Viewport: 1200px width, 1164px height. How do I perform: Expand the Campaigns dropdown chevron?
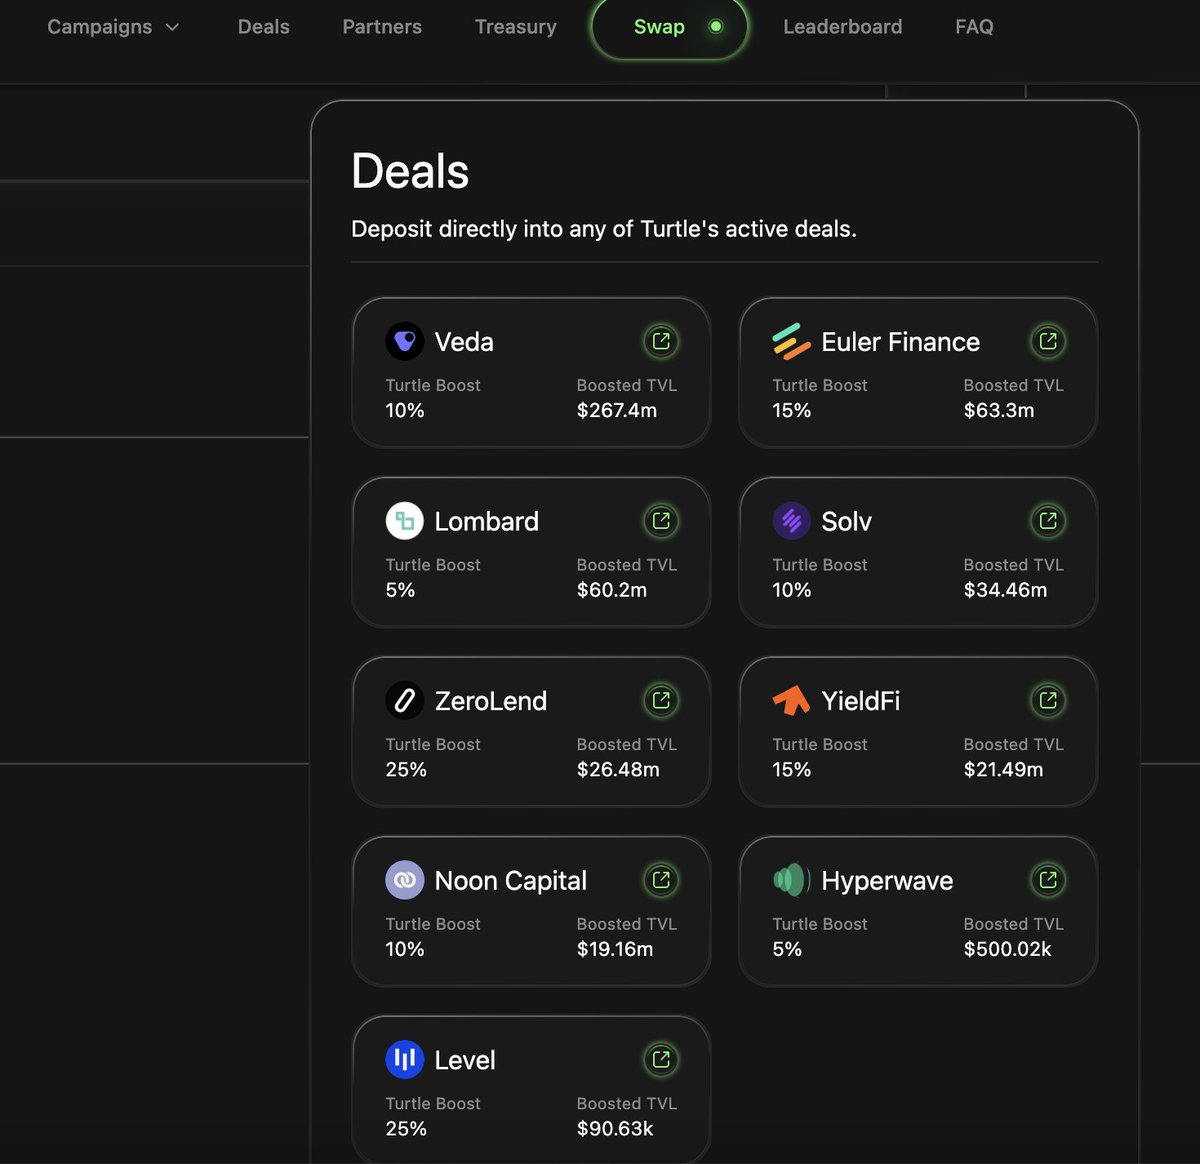[172, 27]
